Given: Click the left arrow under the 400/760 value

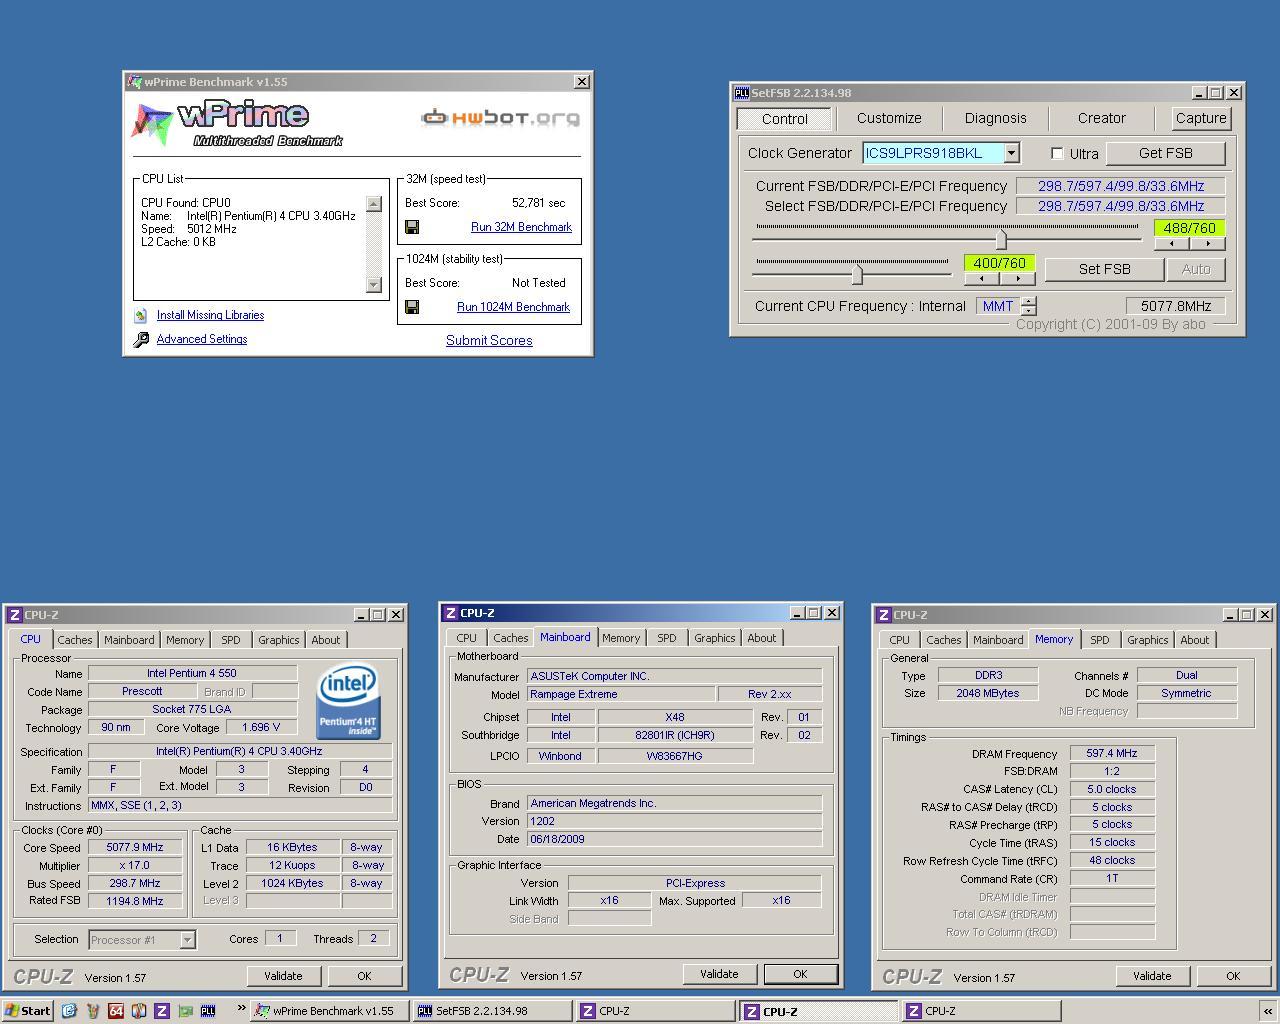Looking at the screenshot, I should 981,278.
